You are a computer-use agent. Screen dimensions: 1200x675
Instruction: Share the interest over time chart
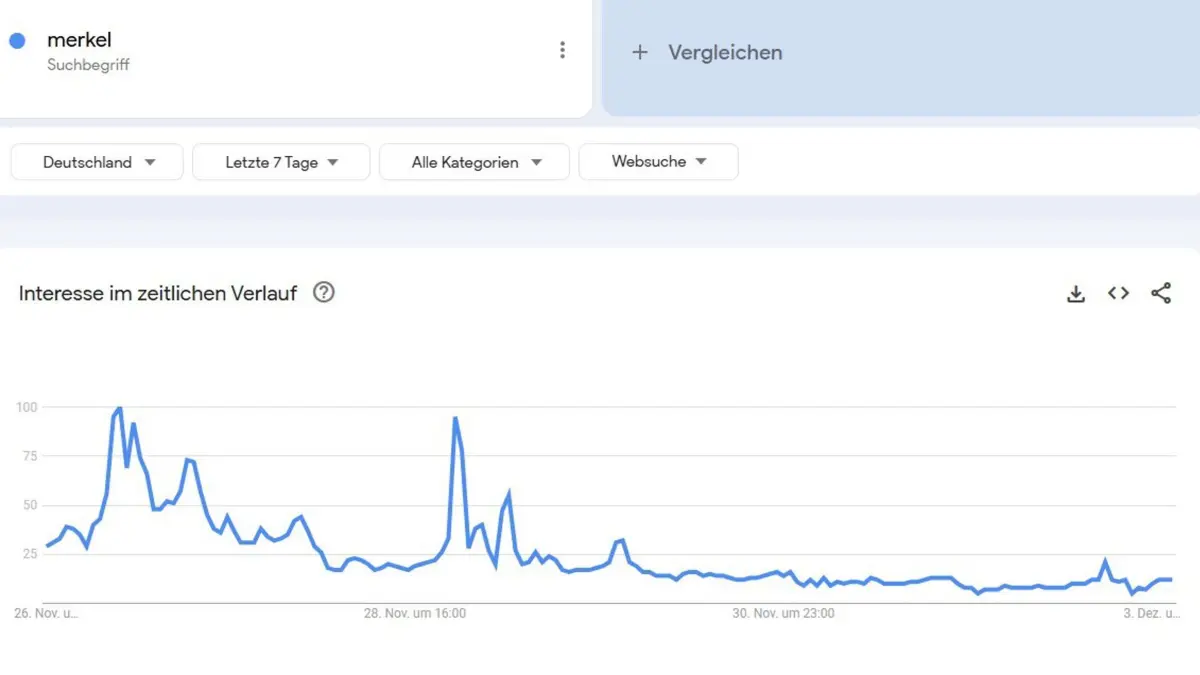coord(1161,293)
